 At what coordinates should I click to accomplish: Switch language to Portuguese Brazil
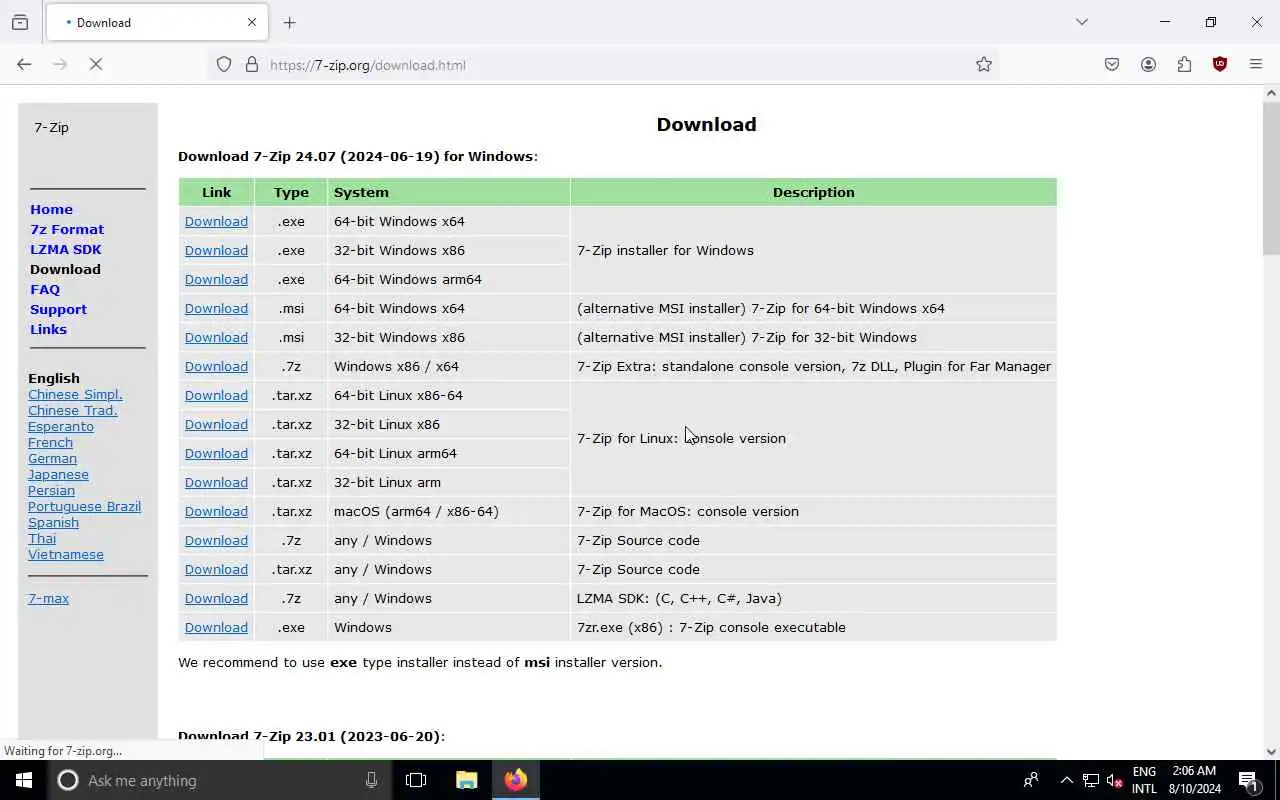(x=84, y=506)
